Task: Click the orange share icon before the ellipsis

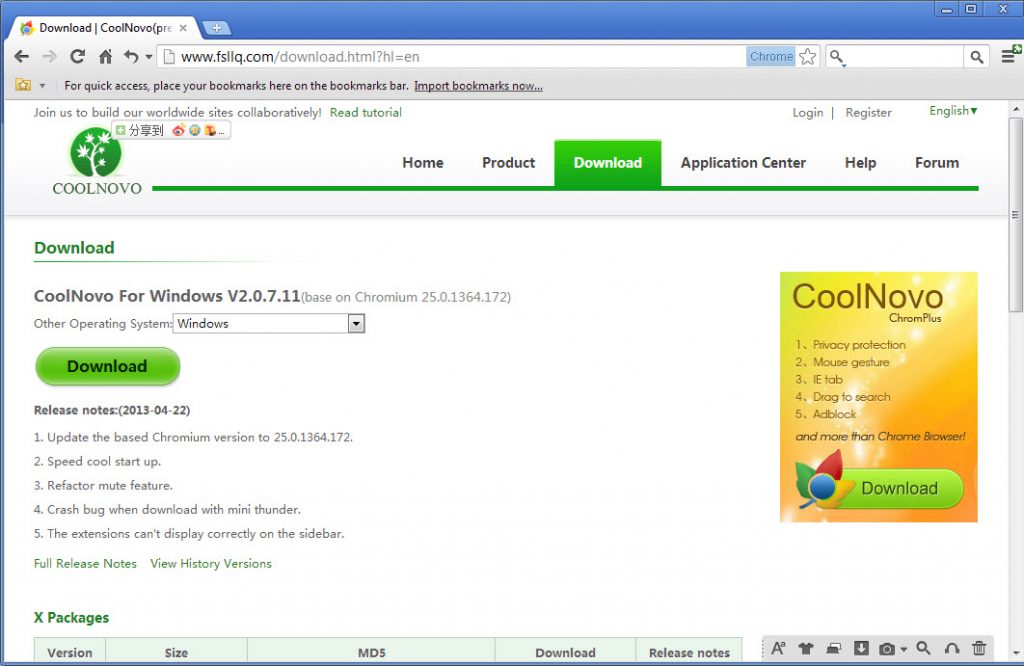Action: 210,131
